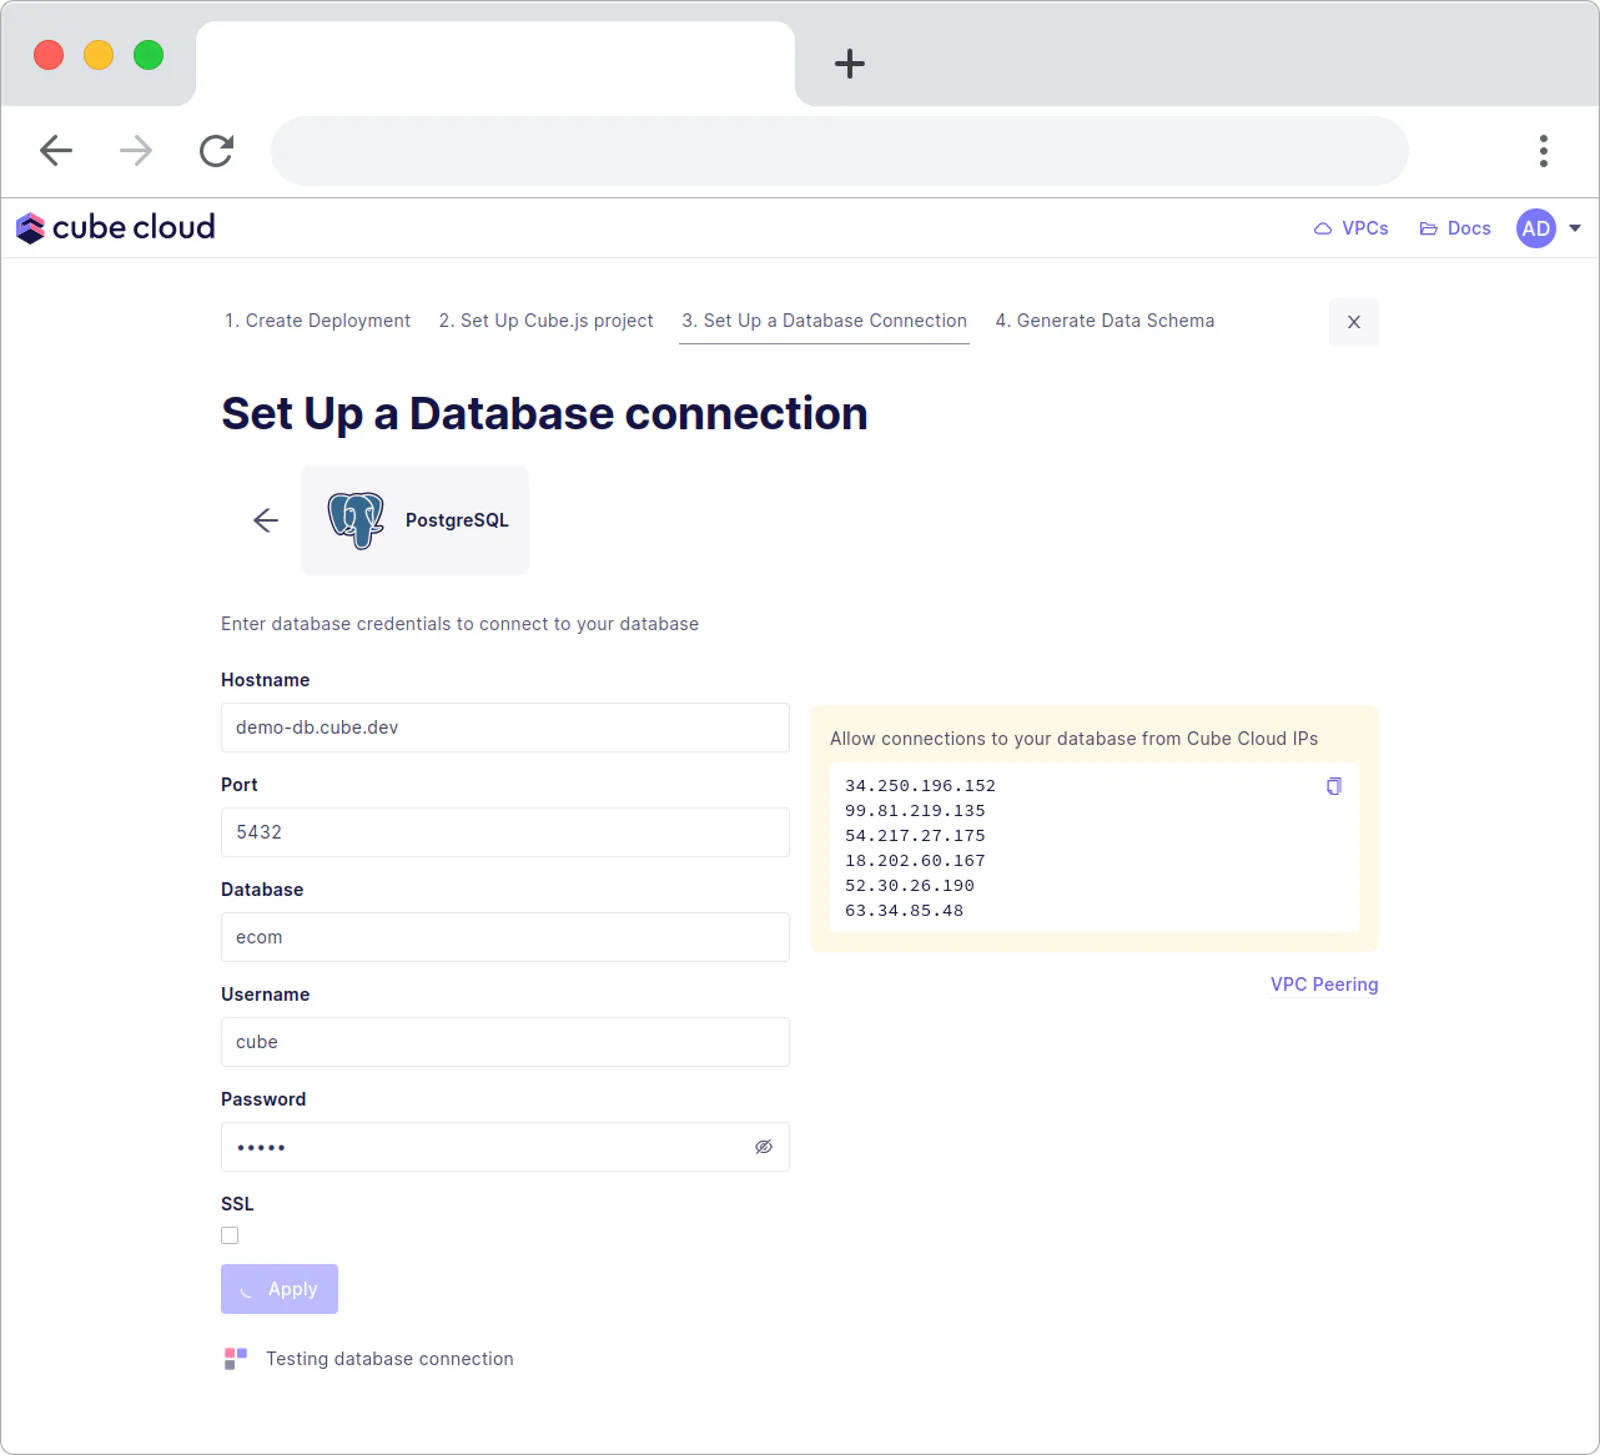Focus the Username input field
The width and height of the screenshot is (1600, 1455).
click(x=505, y=1042)
